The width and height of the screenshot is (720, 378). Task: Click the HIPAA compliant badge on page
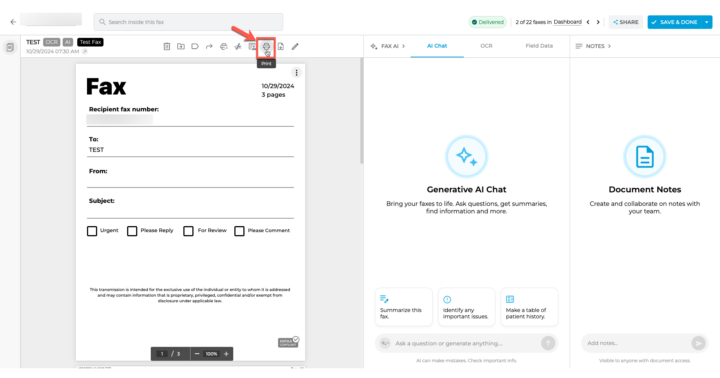288,342
